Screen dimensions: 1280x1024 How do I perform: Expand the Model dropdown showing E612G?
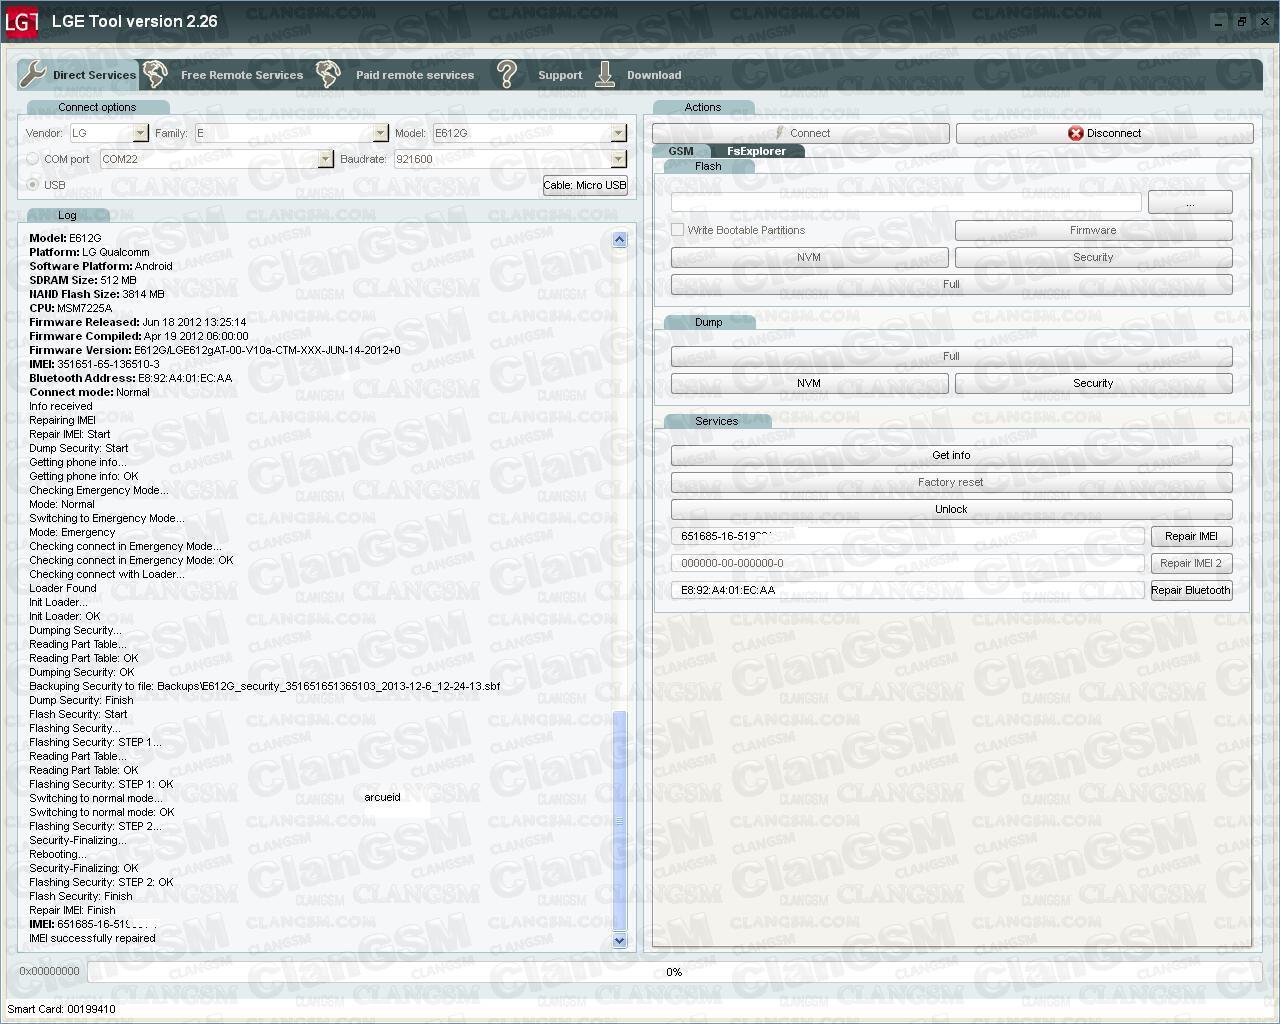[618, 133]
